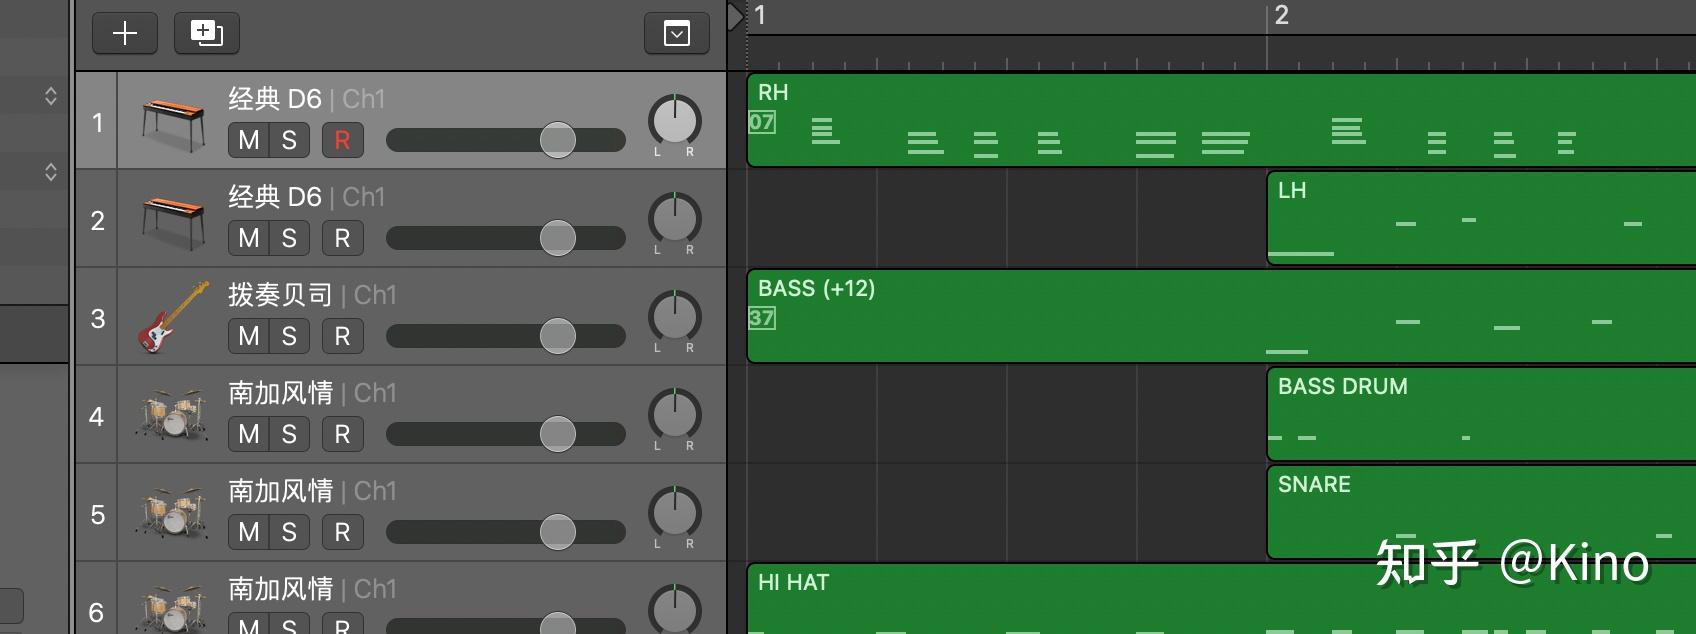Mute track 3 拨奏贝司
This screenshot has width=1696, height=634.
tap(249, 336)
